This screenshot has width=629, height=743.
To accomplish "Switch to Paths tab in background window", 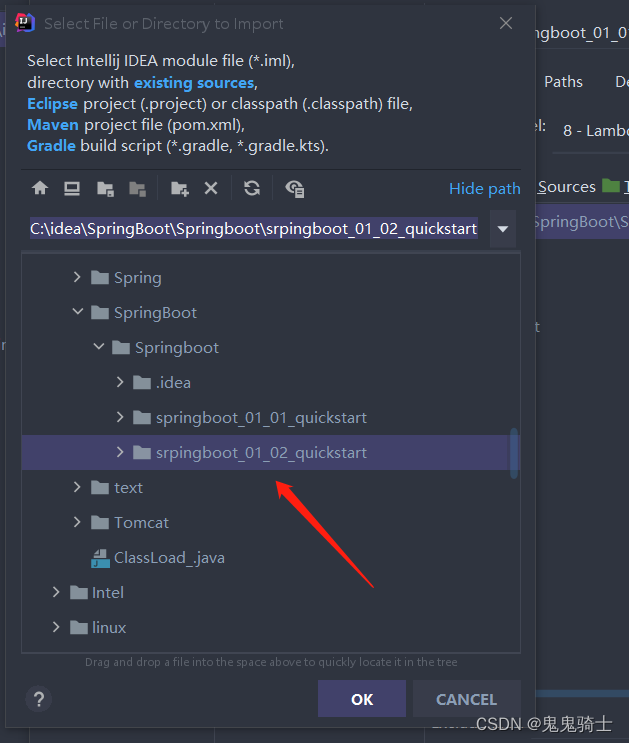I will (x=563, y=82).
